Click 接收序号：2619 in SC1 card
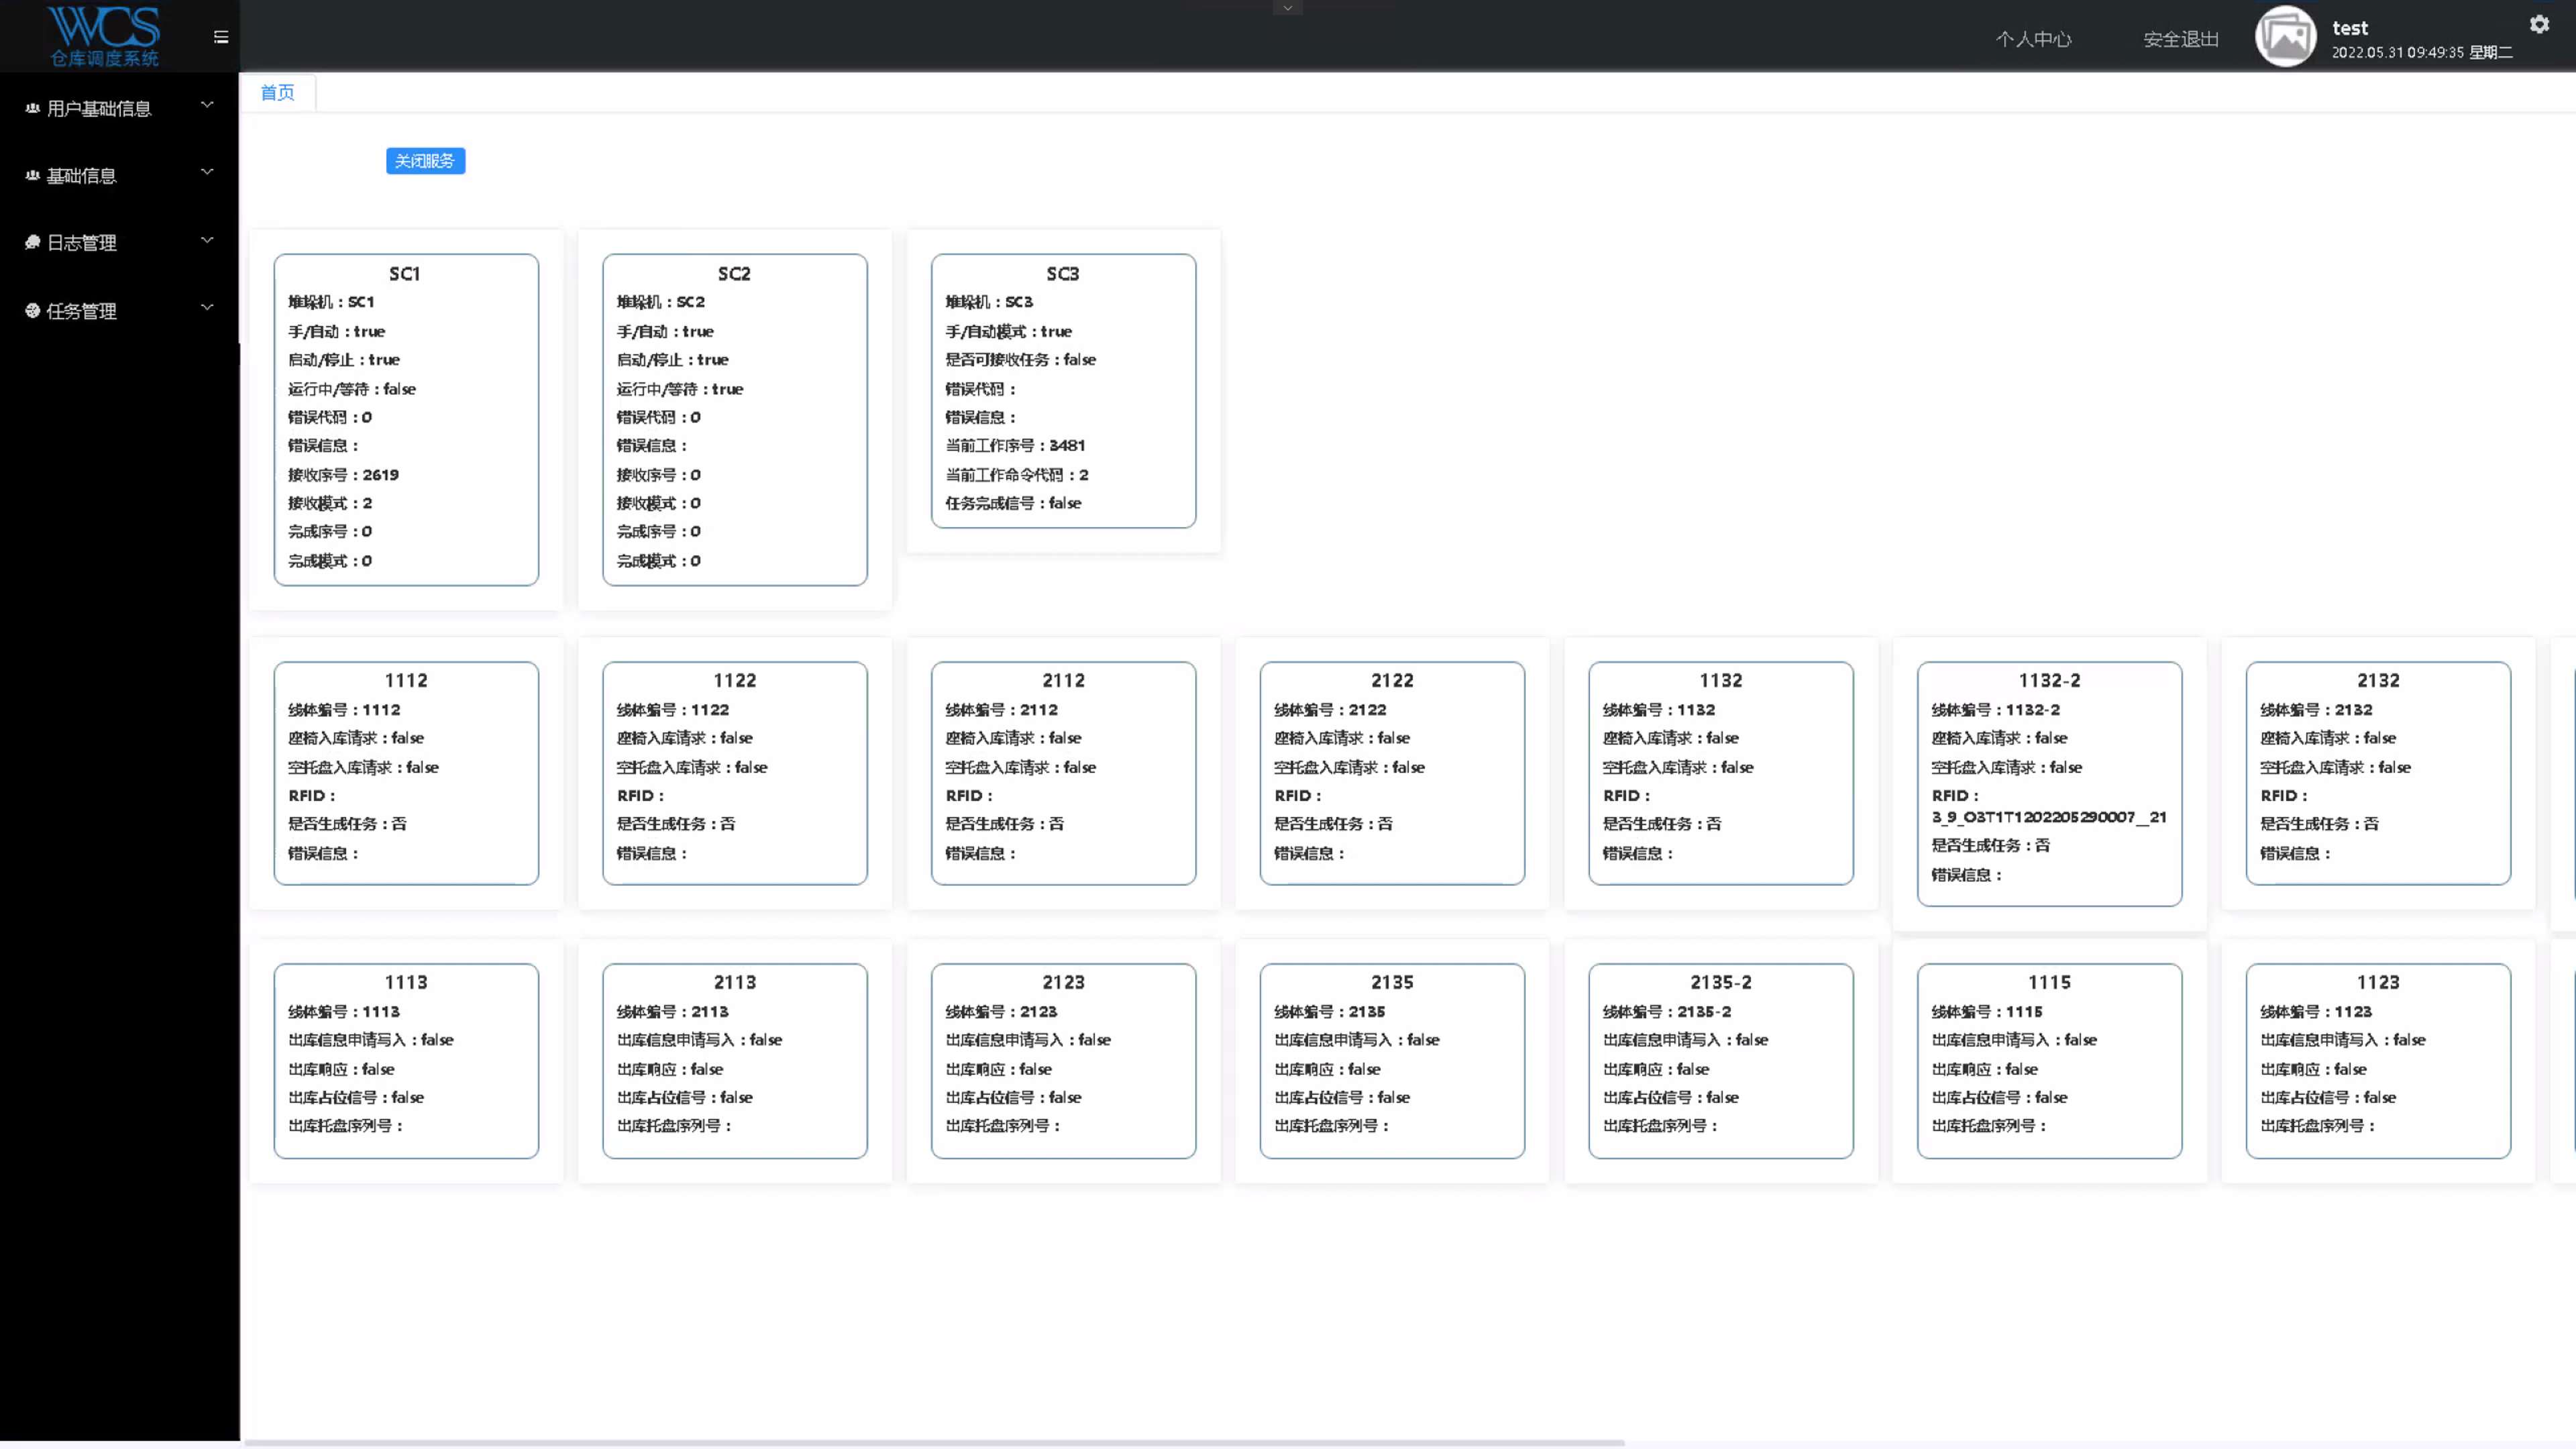This screenshot has height=1449, width=2576. [343, 475]
